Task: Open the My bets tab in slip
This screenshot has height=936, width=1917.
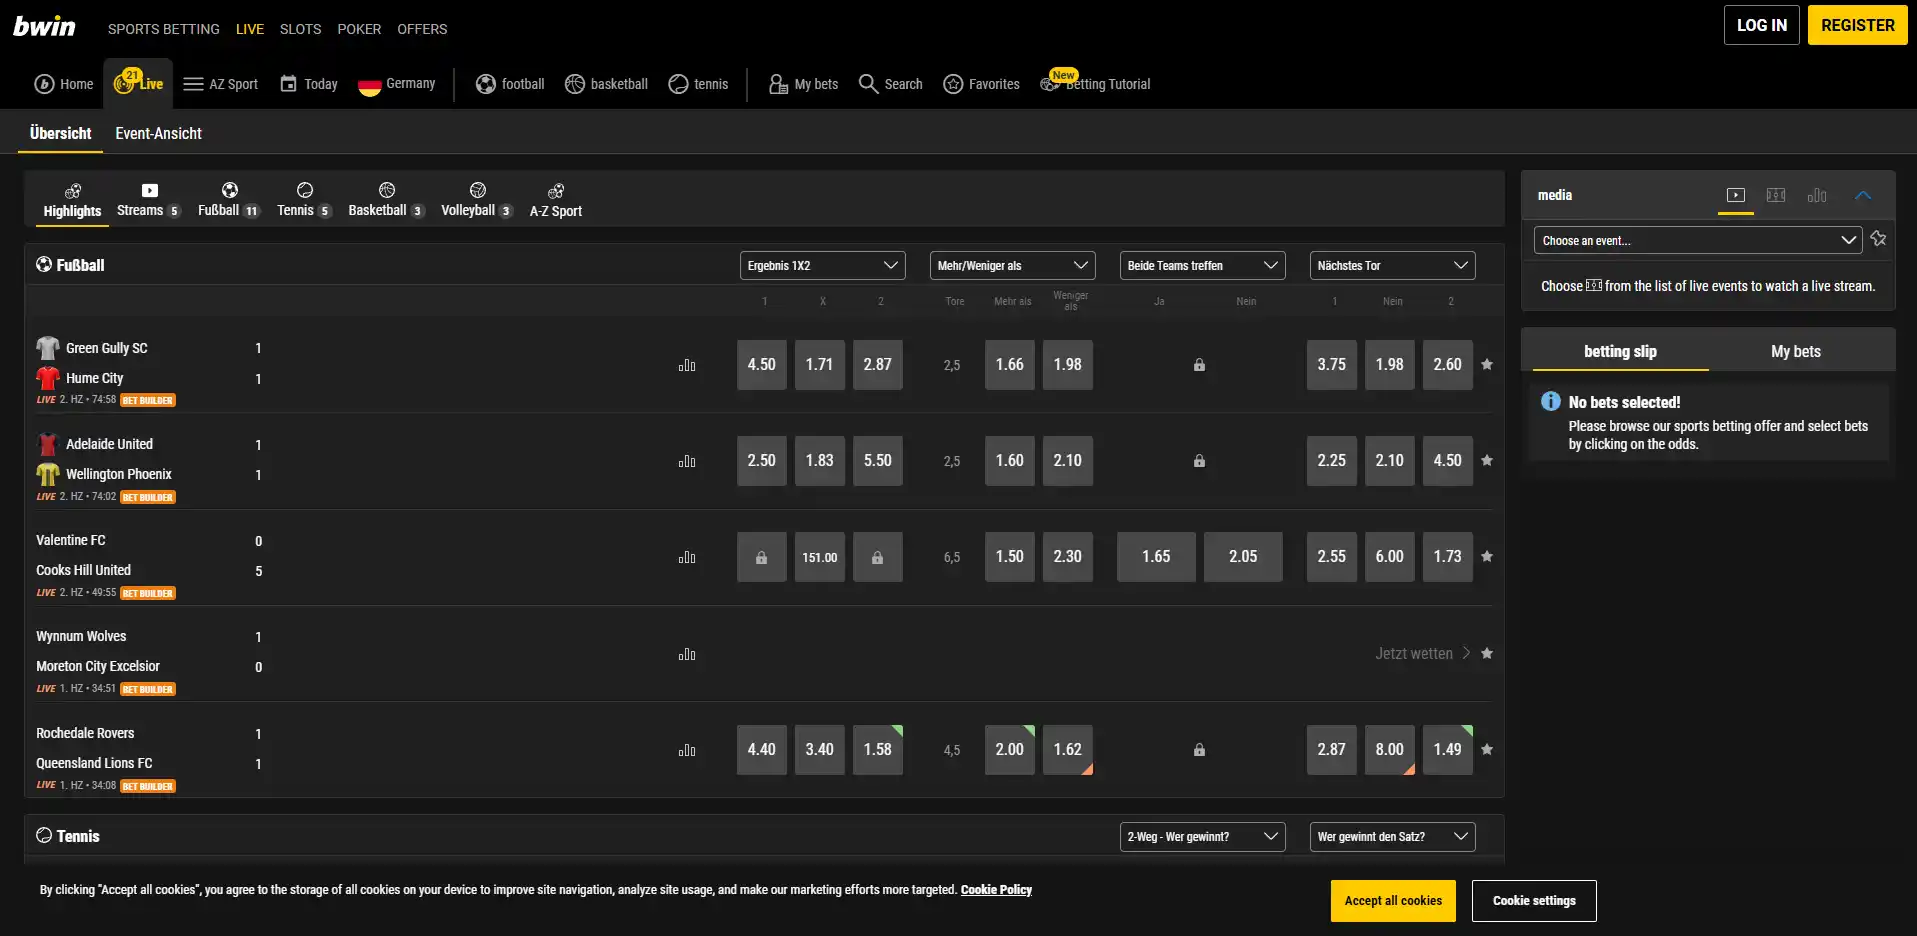Action: tap(1796, 351)
